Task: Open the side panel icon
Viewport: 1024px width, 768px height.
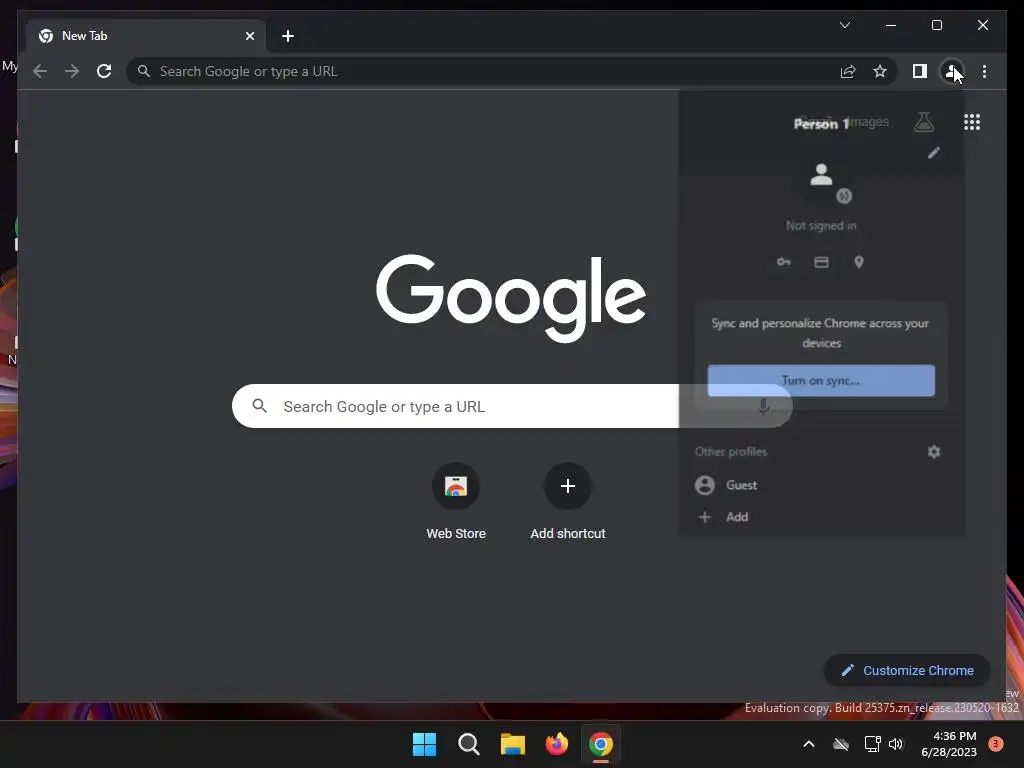Action: 920,71
